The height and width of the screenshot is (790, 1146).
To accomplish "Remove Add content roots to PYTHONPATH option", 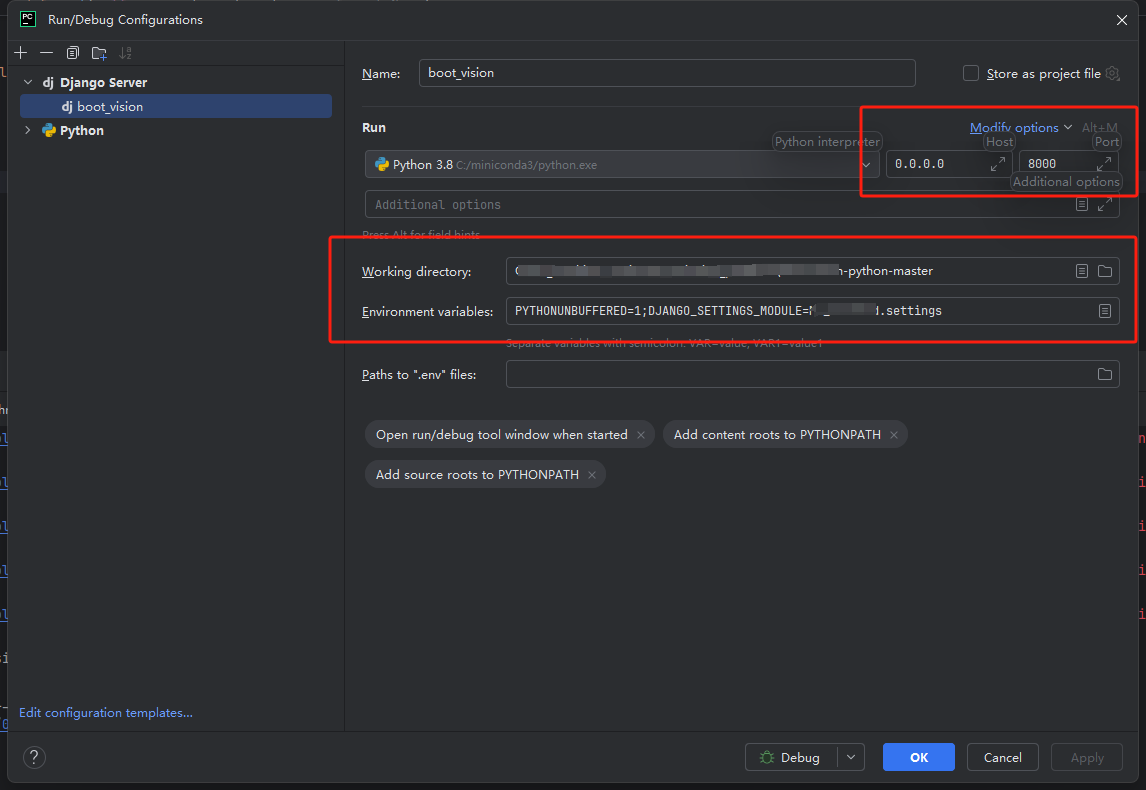I will coord(893,434).
